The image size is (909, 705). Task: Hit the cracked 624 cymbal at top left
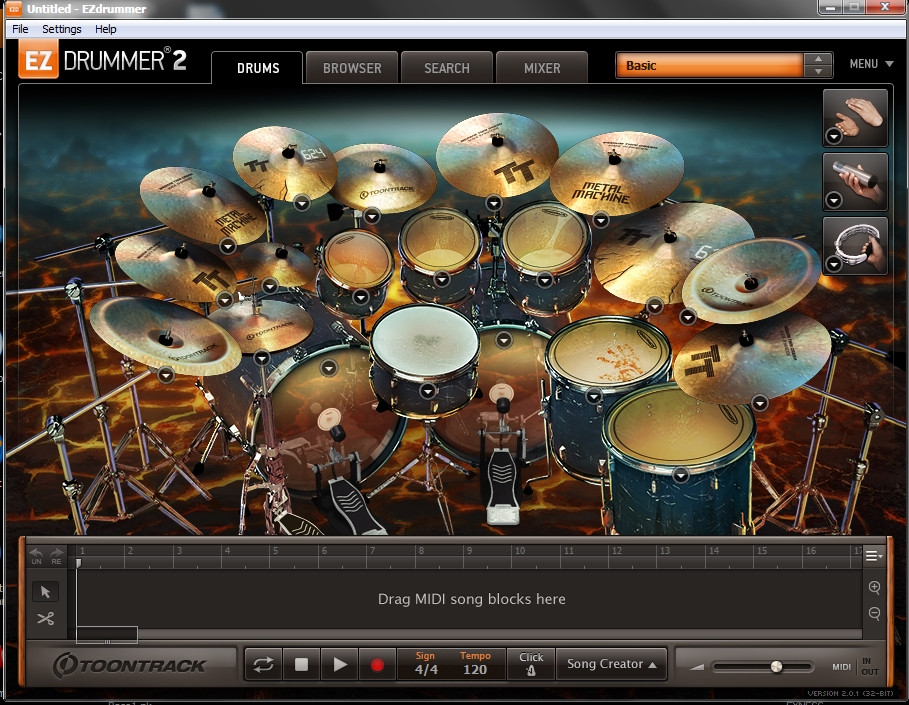coord(284,162)
